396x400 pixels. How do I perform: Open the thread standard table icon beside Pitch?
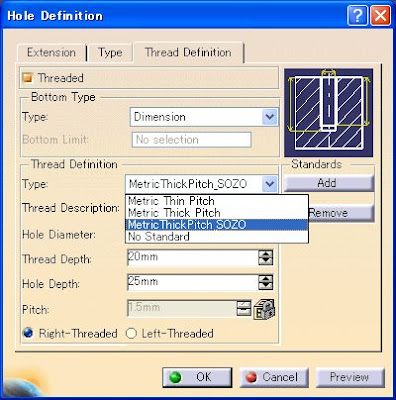(x=264, y=309)
